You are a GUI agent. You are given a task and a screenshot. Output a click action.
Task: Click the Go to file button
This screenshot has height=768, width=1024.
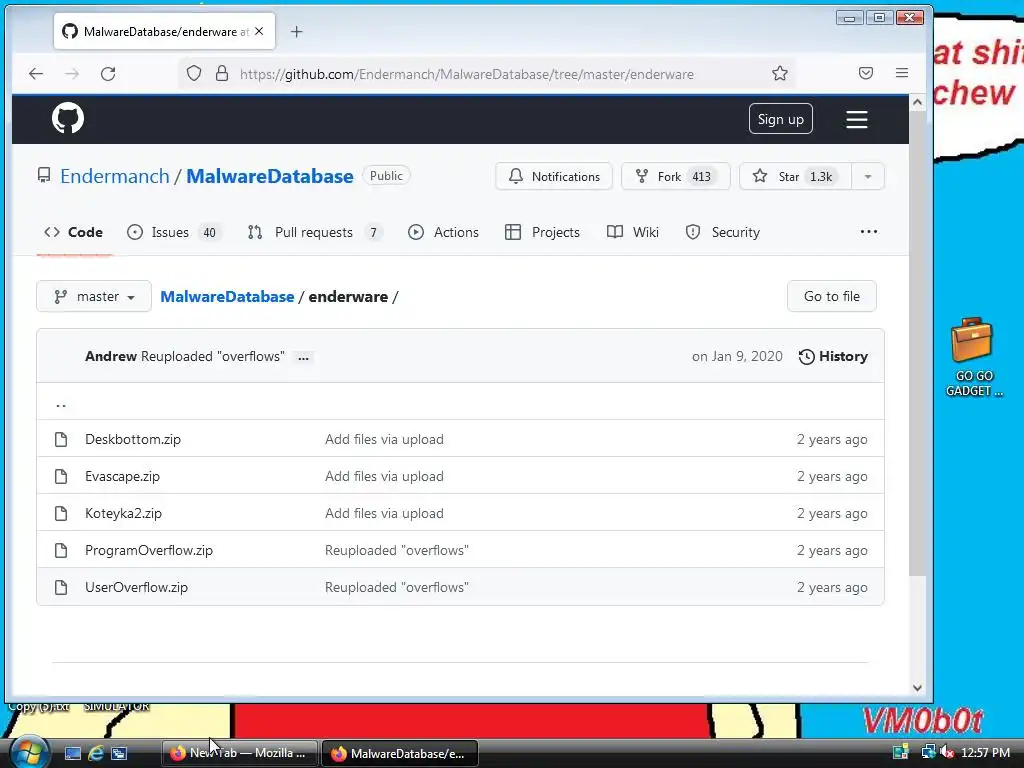[831, 296]
